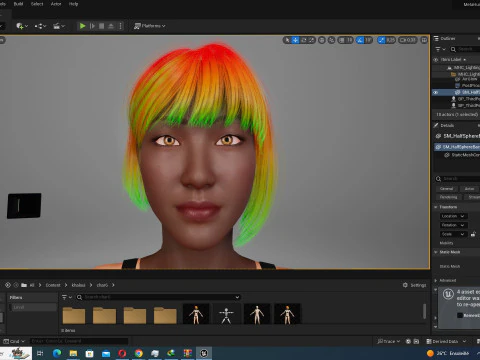The height and width of the screenshot is (360, 480).
Task: Toggle rotation snapping in viewport
Action: tap(360, 40)
